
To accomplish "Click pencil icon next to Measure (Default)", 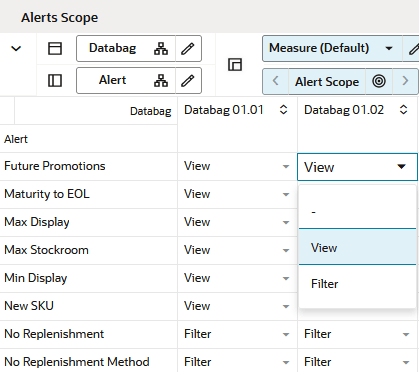I will pos(413,49).
